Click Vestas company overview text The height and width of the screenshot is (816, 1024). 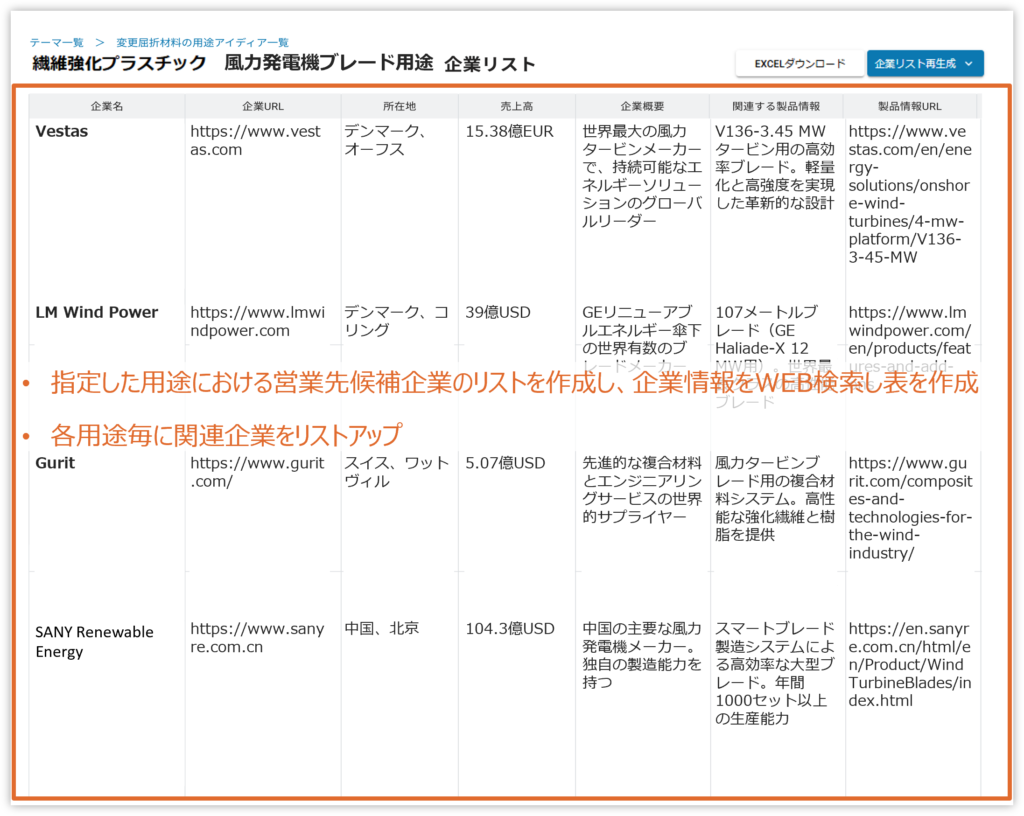click(642, 176)
